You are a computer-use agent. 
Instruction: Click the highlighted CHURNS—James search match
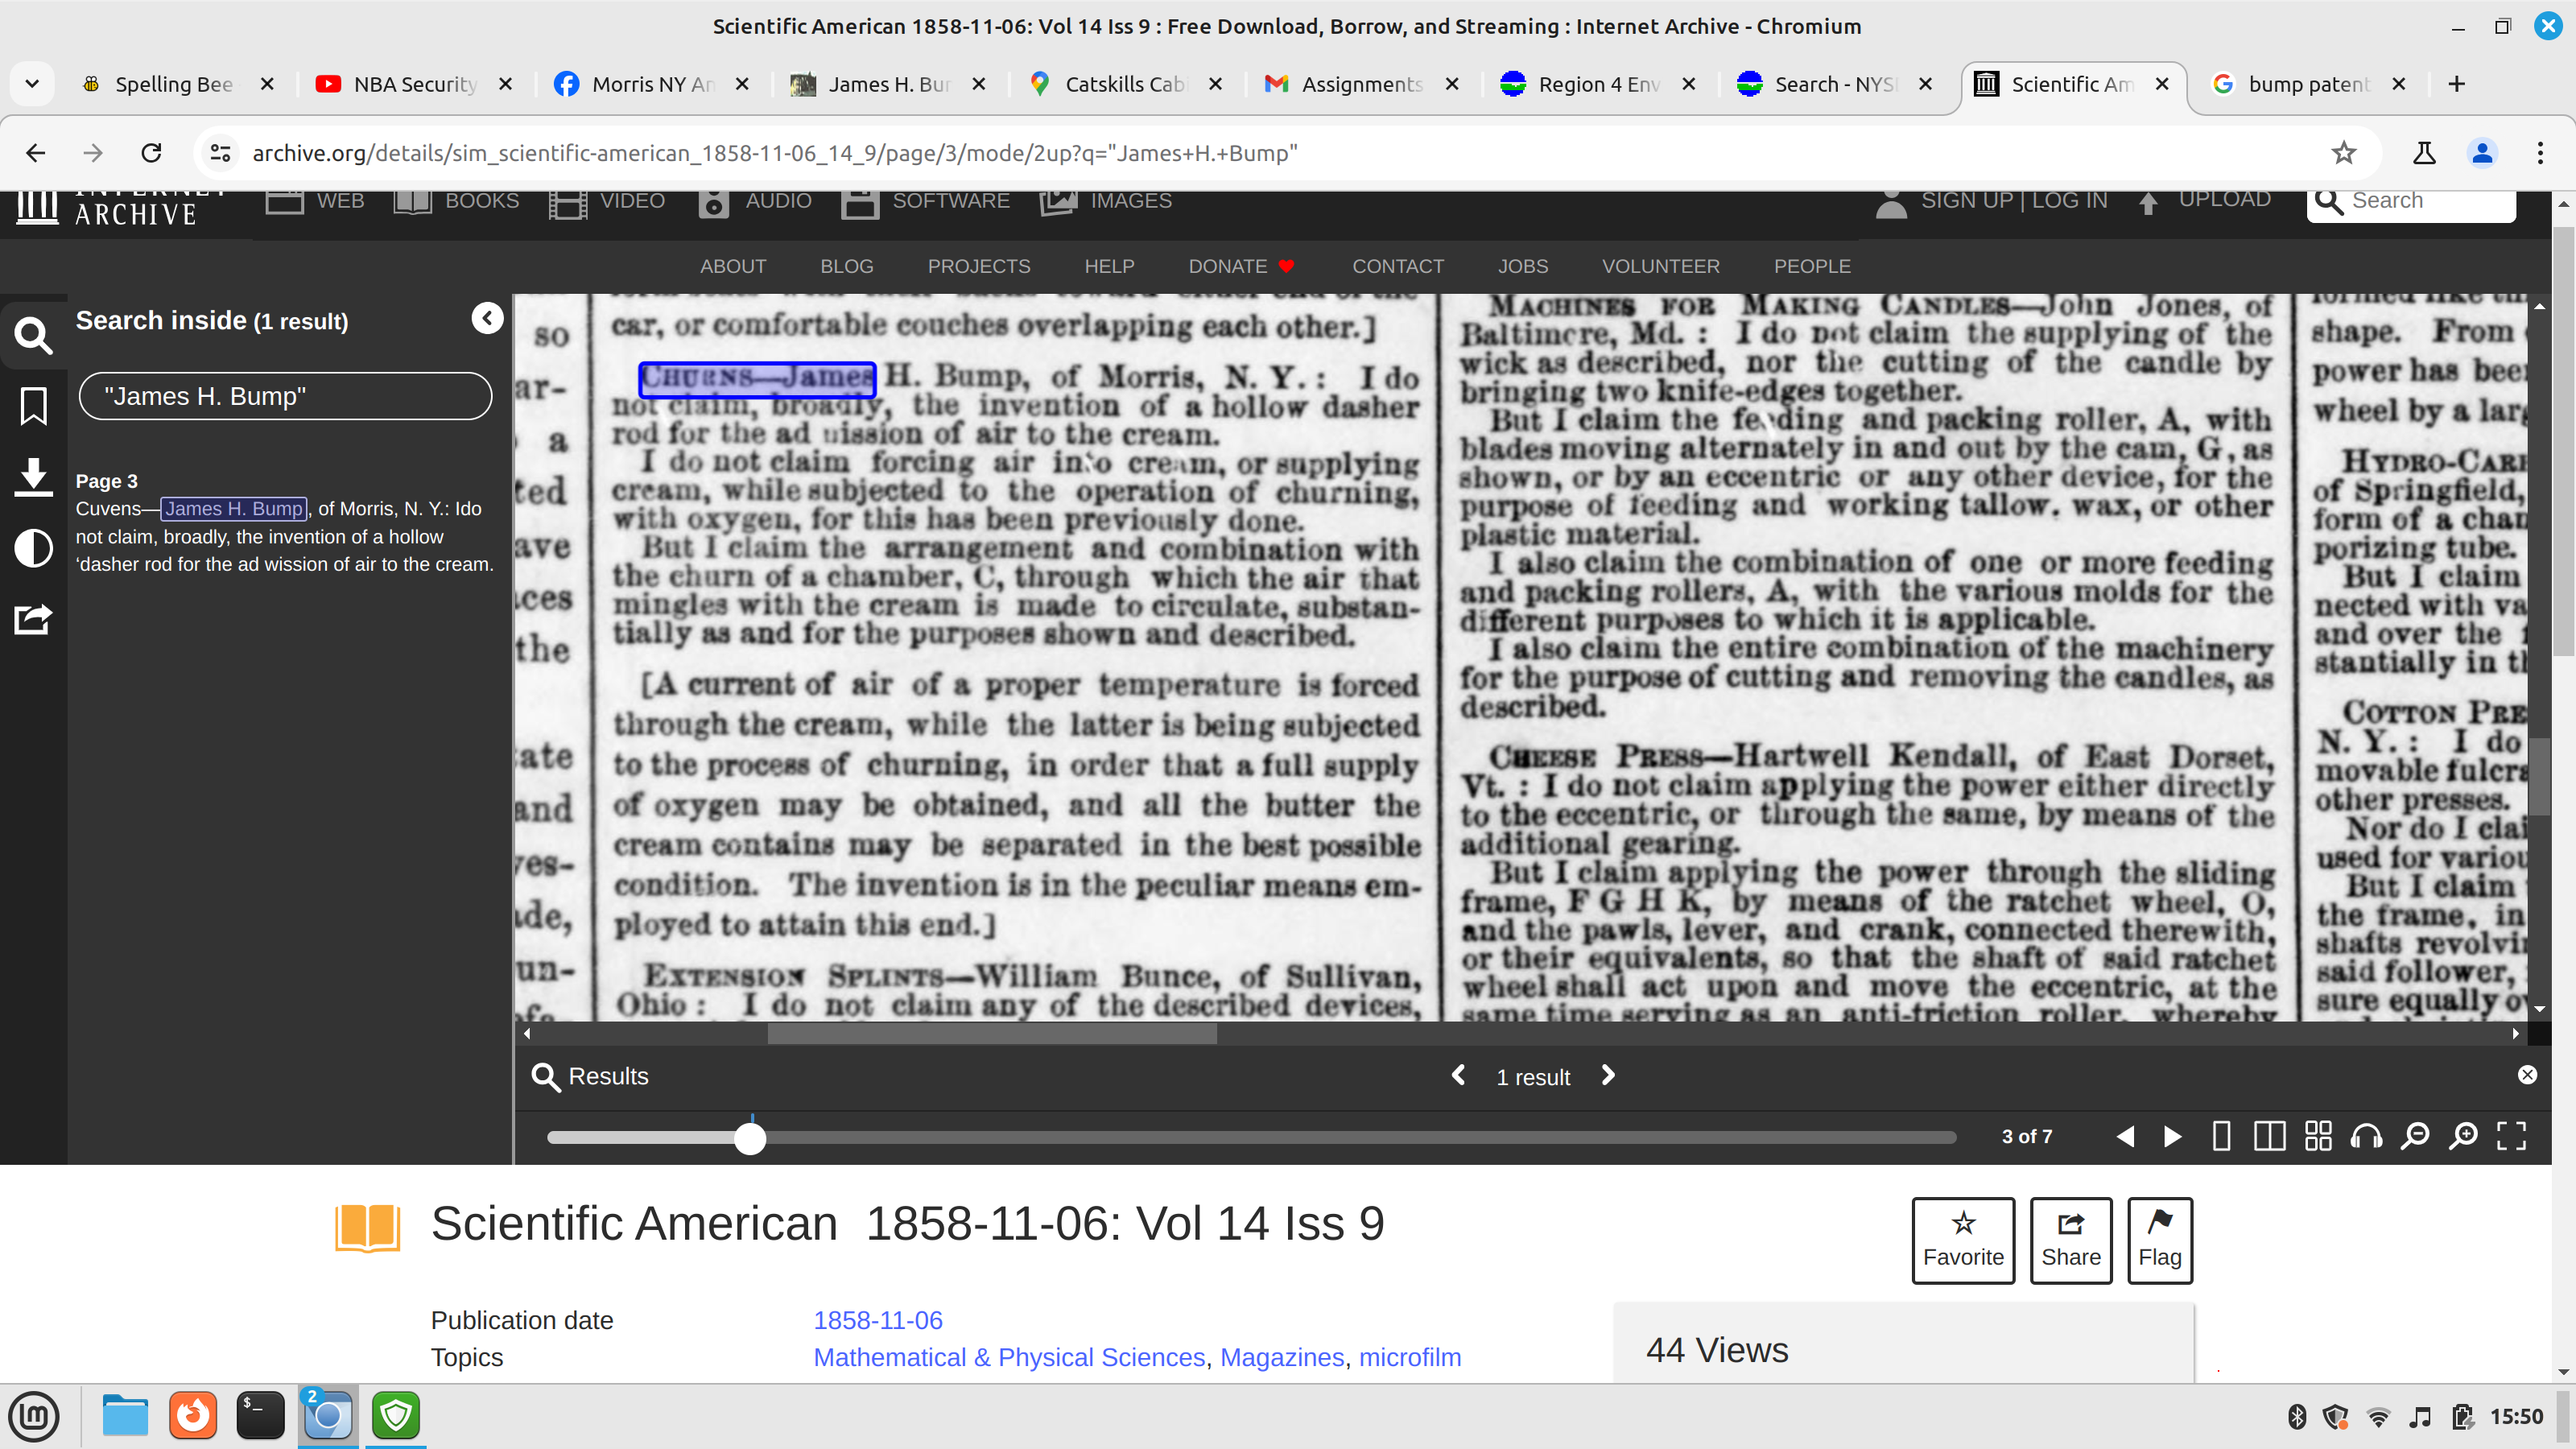pyautogui.click(x=757, y=378)
